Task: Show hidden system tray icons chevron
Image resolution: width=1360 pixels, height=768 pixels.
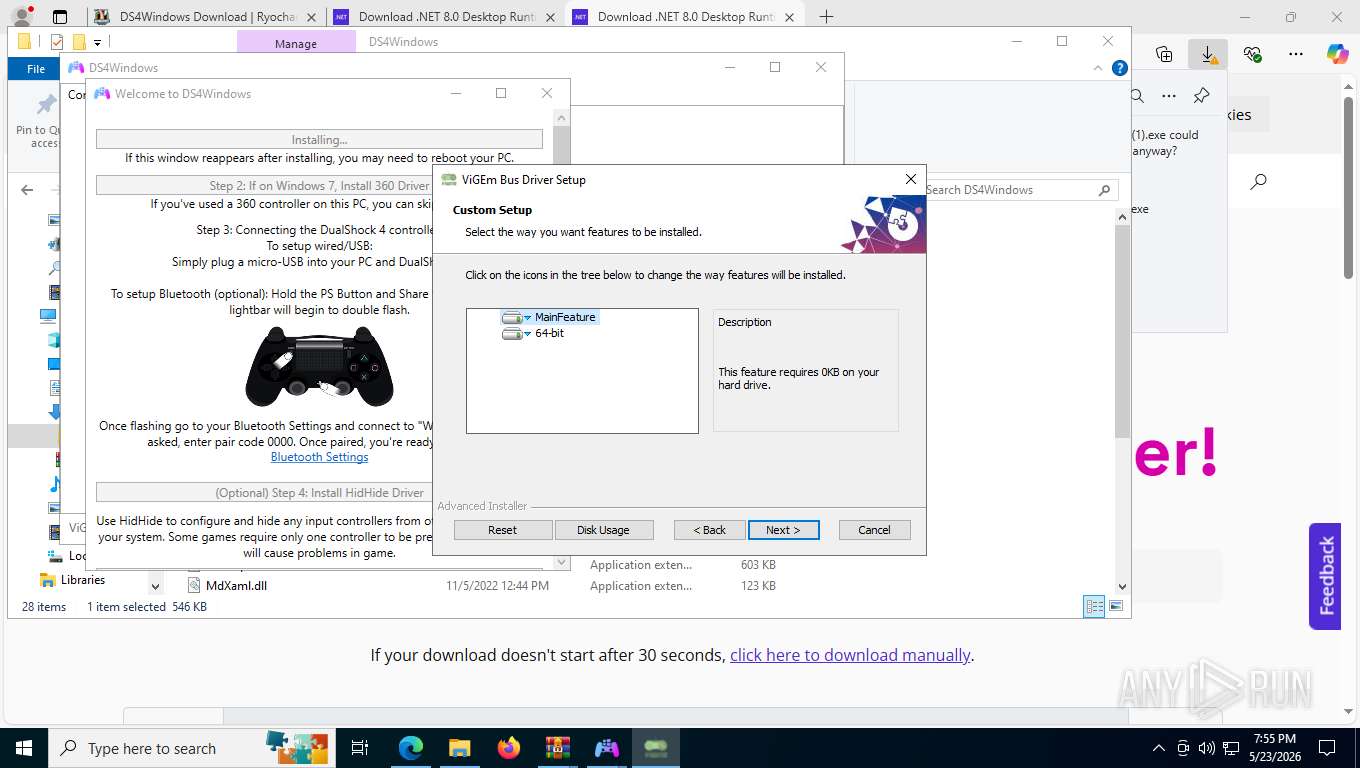Action: pos(1159,748)
